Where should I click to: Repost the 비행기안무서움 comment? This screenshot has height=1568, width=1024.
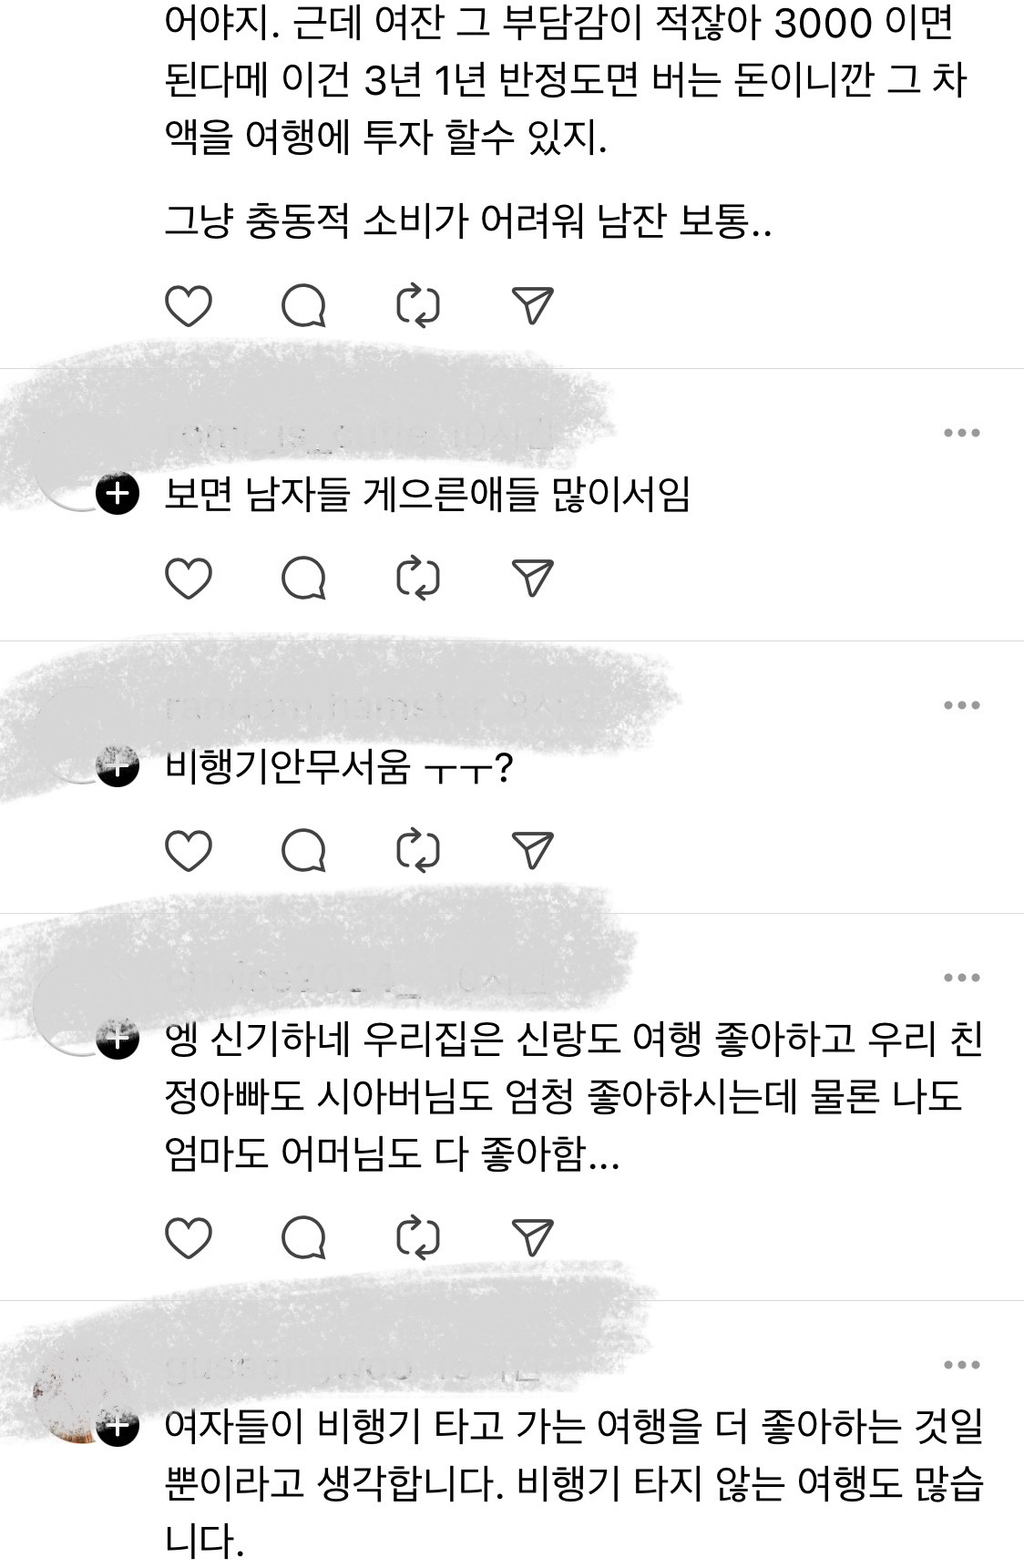418,850
